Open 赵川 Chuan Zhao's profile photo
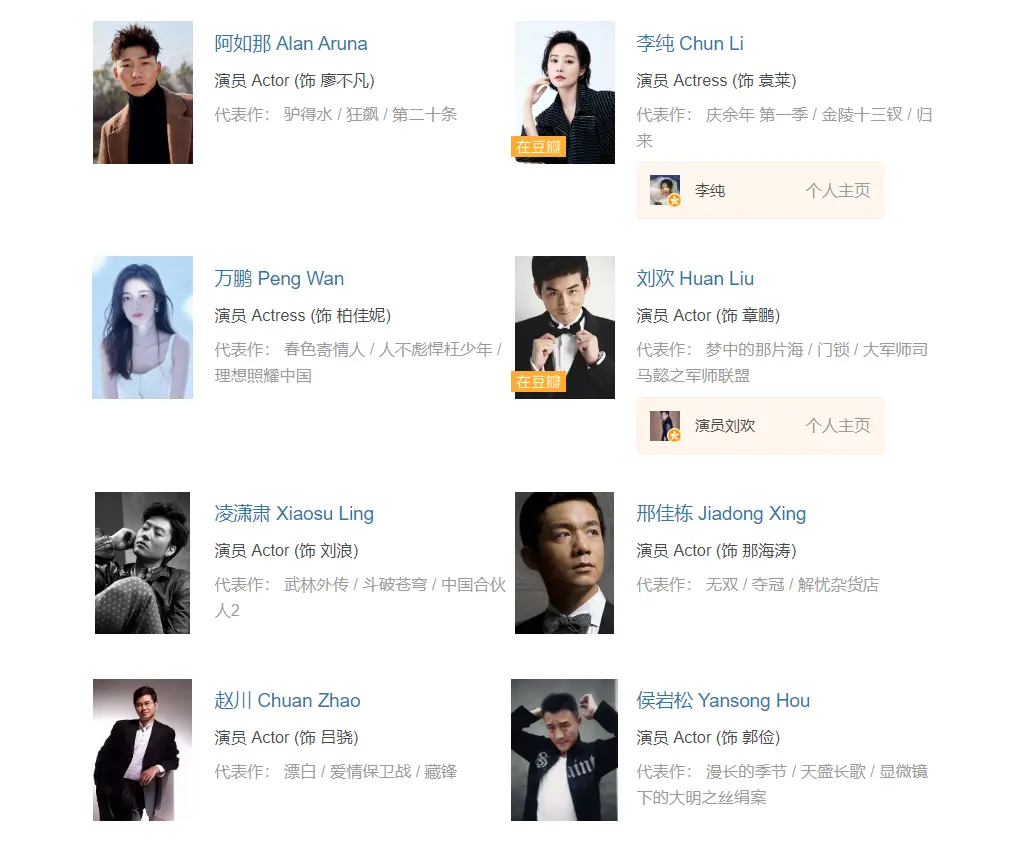 coord(142,750)
